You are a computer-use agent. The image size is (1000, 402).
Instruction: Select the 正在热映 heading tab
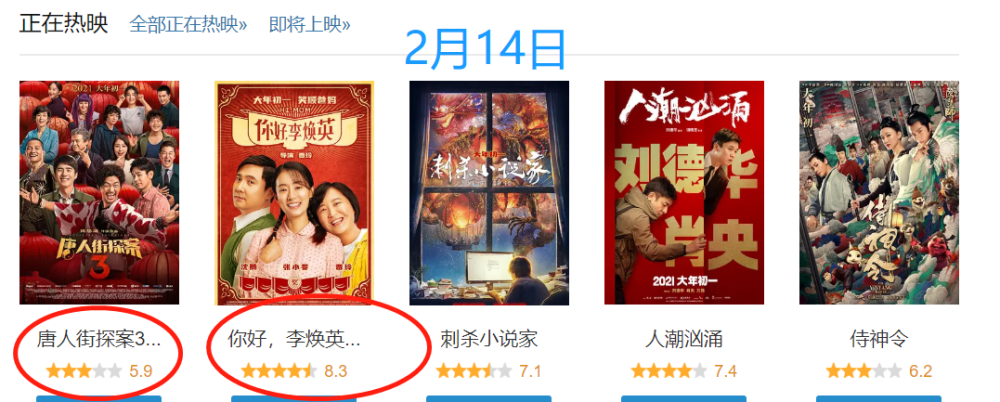click(x=64, y=24)
